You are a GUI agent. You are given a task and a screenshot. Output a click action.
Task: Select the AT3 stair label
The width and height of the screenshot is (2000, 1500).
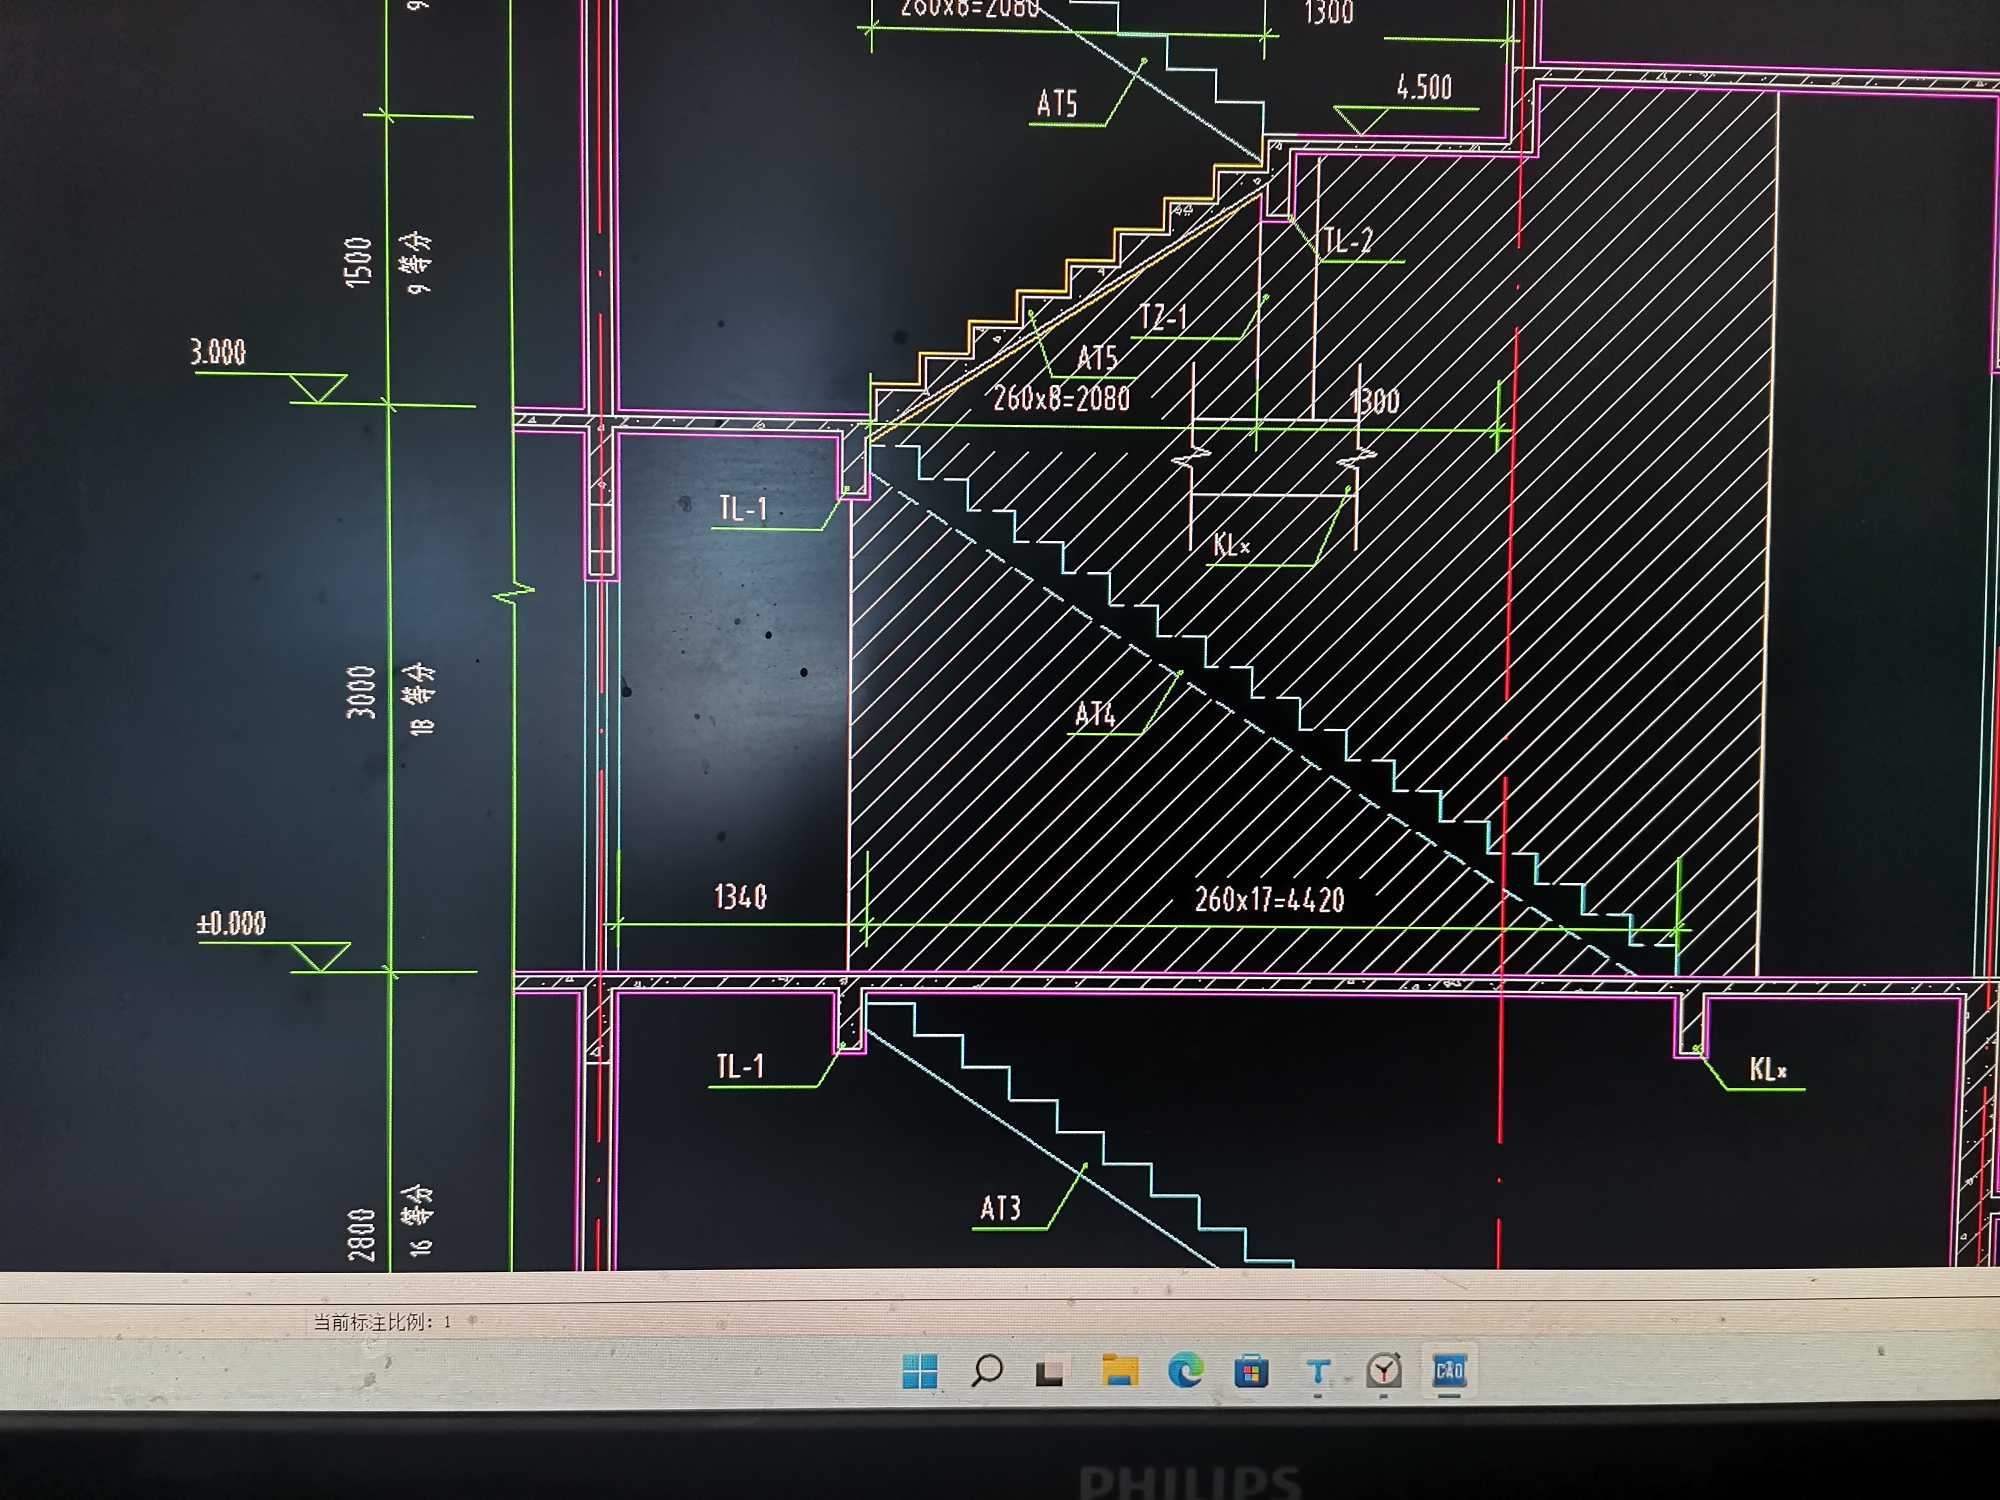click(x=1000, y=1208)
